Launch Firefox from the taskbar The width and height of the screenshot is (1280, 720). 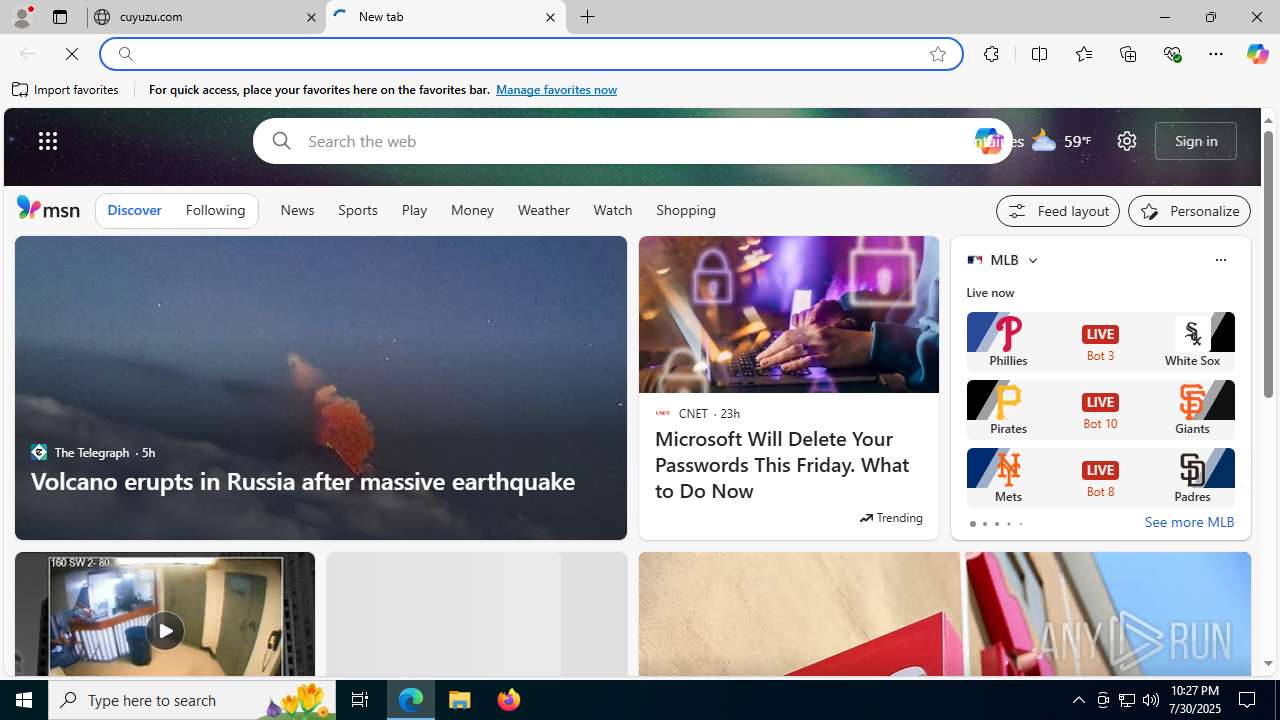pos(509,700)
